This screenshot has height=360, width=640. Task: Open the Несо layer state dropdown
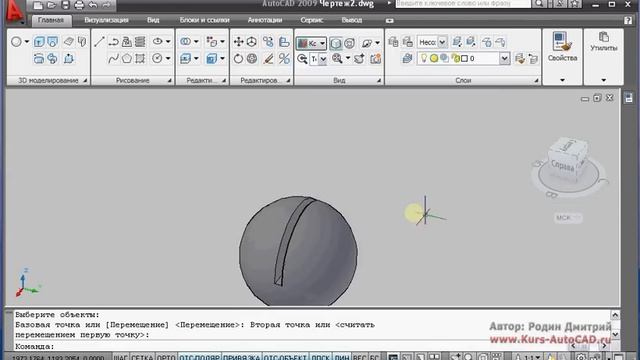pos(442,42)
